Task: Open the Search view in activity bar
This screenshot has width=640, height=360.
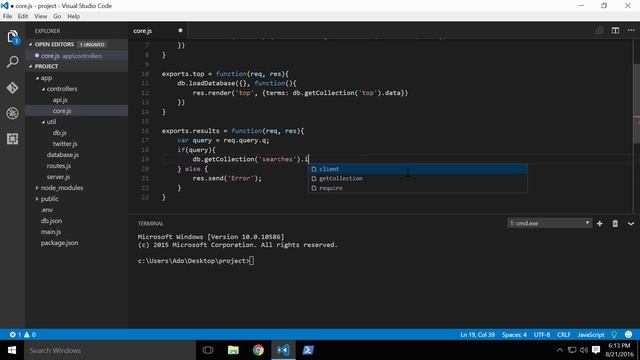Action: pos(13,62)
